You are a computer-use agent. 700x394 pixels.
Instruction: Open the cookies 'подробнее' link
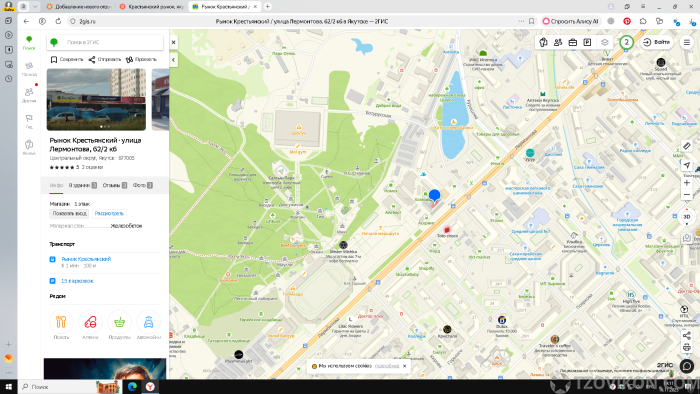click(387, 366)
